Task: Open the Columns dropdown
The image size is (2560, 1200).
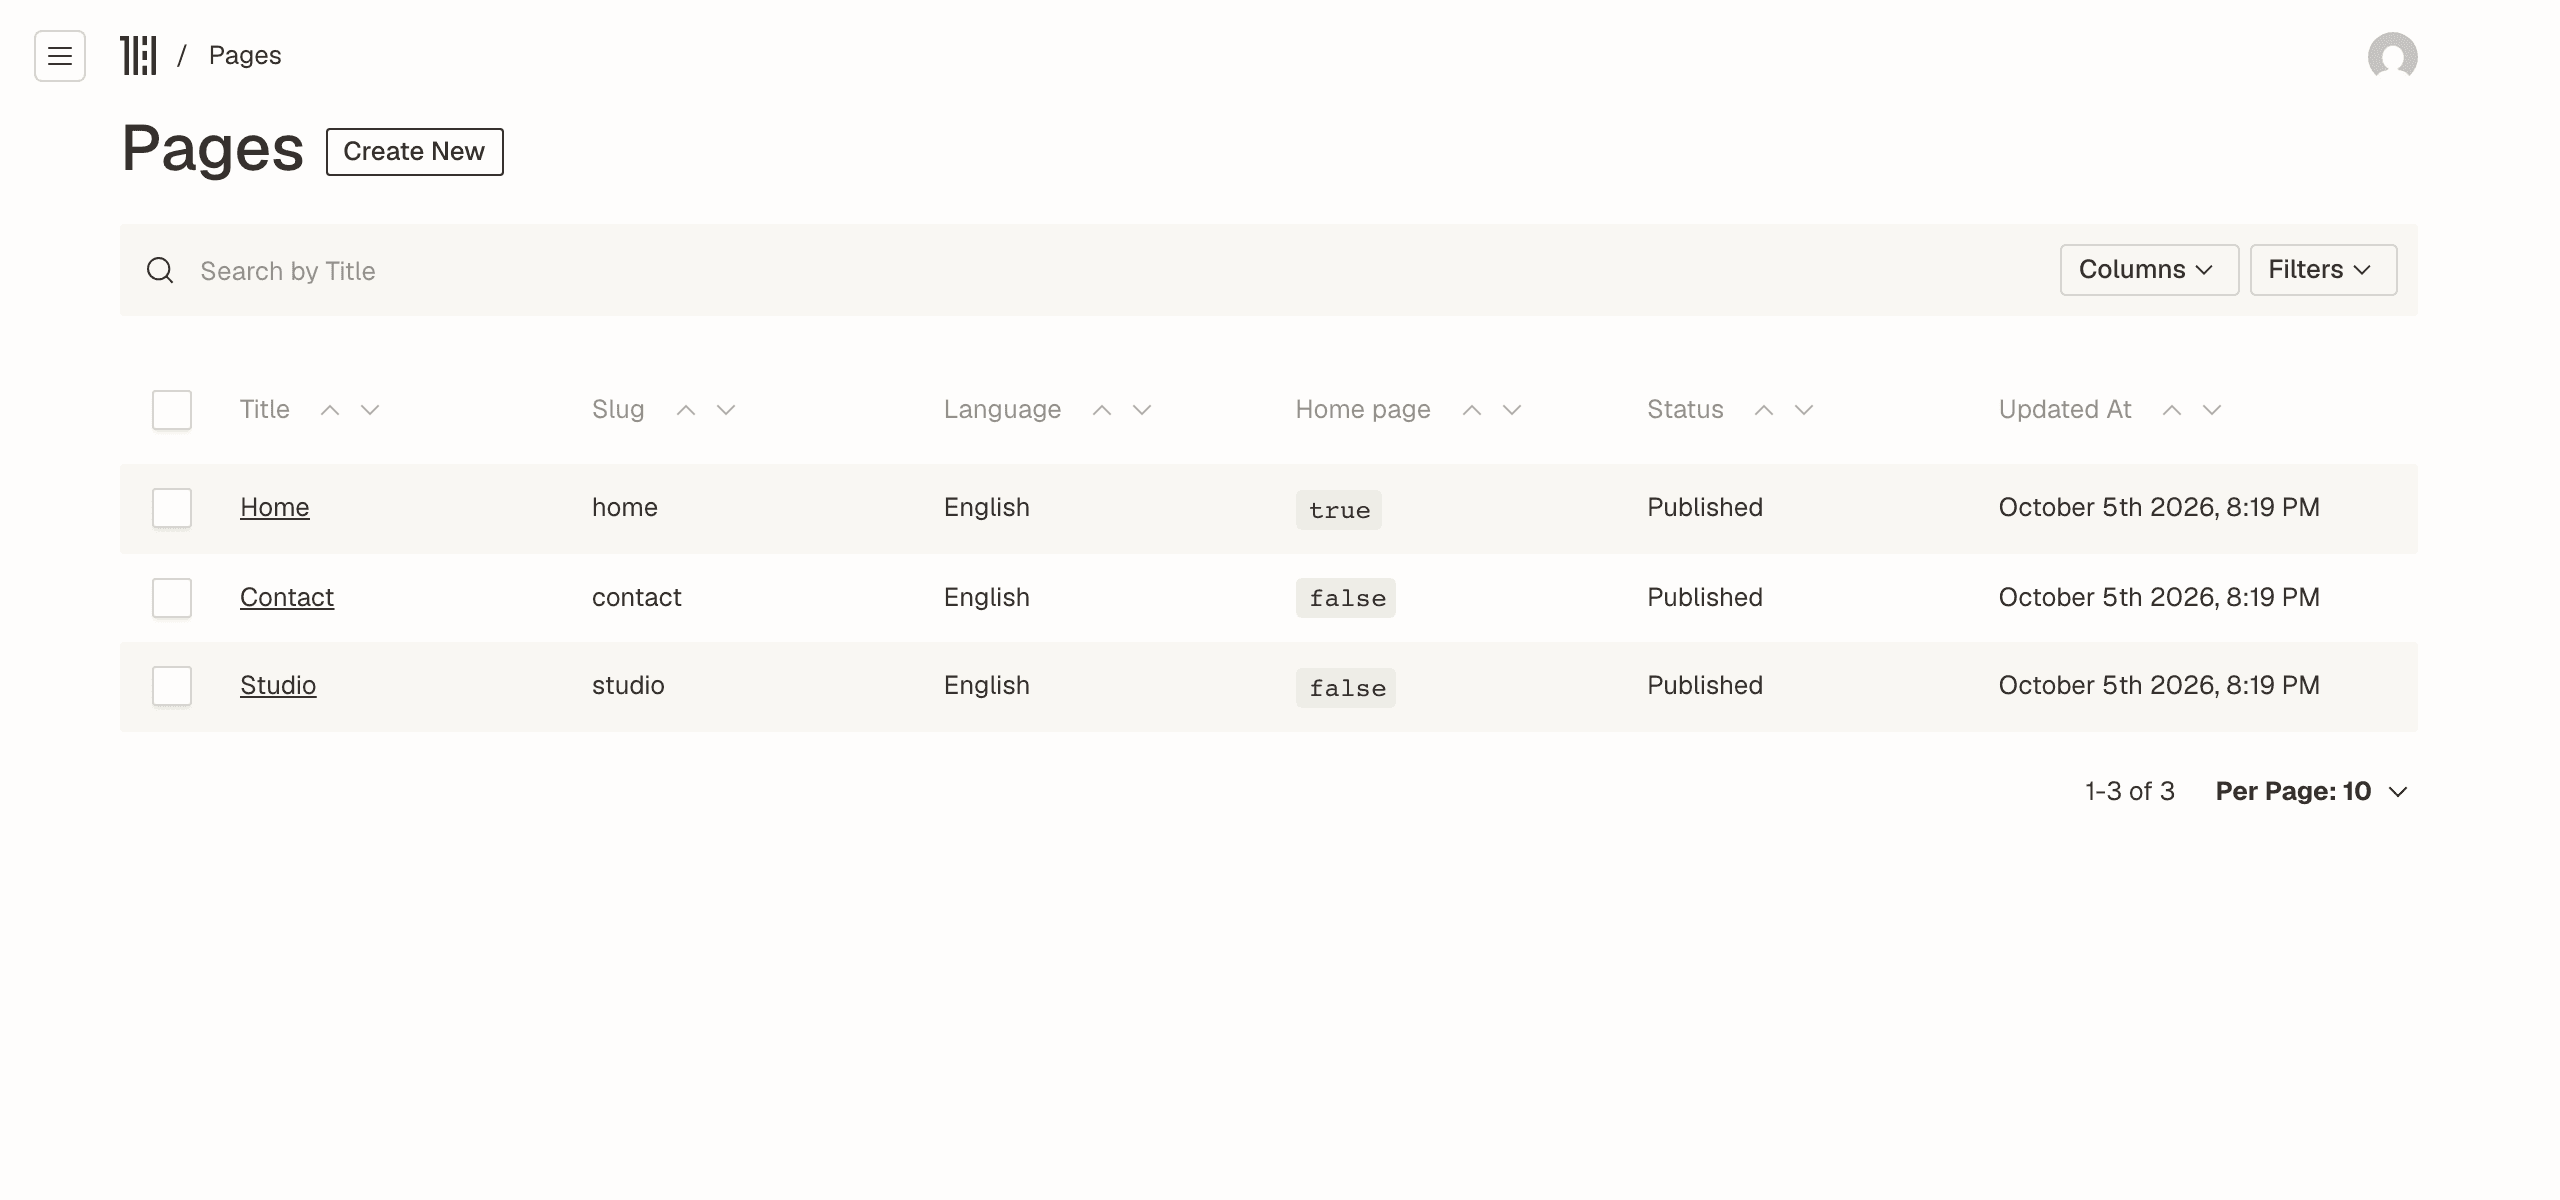Action: (x=2149, y=270)
